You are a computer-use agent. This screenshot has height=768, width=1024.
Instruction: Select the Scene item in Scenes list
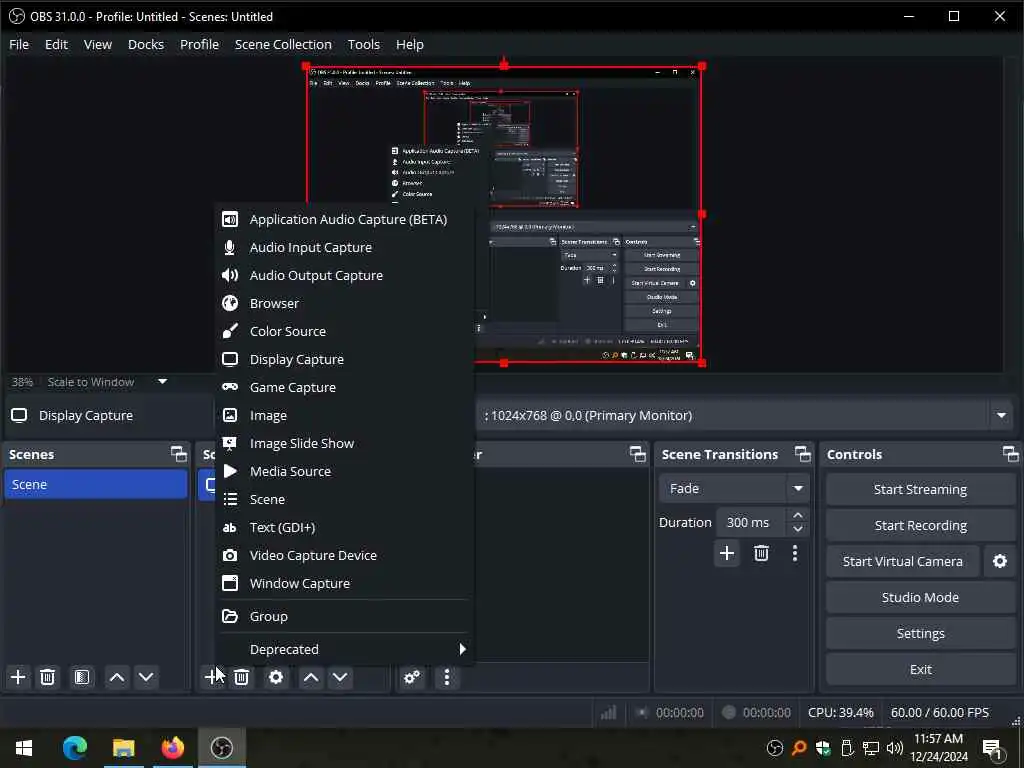coord(95,485)
